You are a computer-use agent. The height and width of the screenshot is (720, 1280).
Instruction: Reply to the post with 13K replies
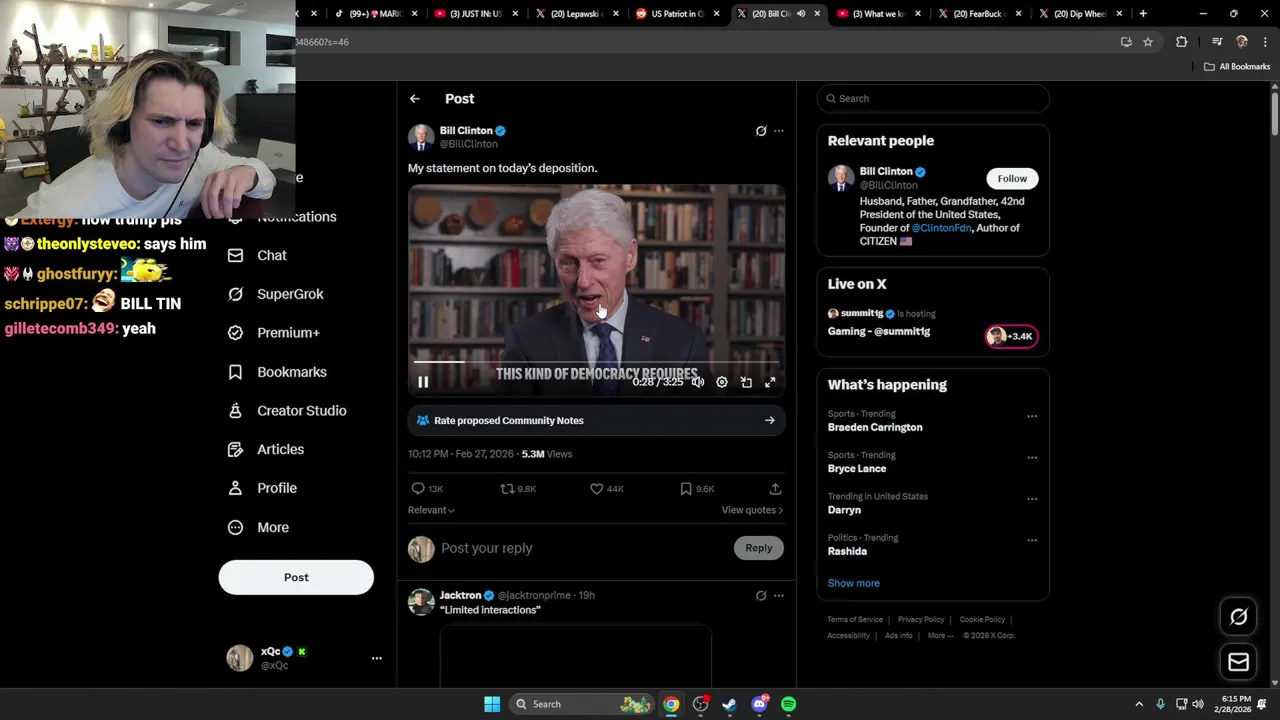pos(427,489)
